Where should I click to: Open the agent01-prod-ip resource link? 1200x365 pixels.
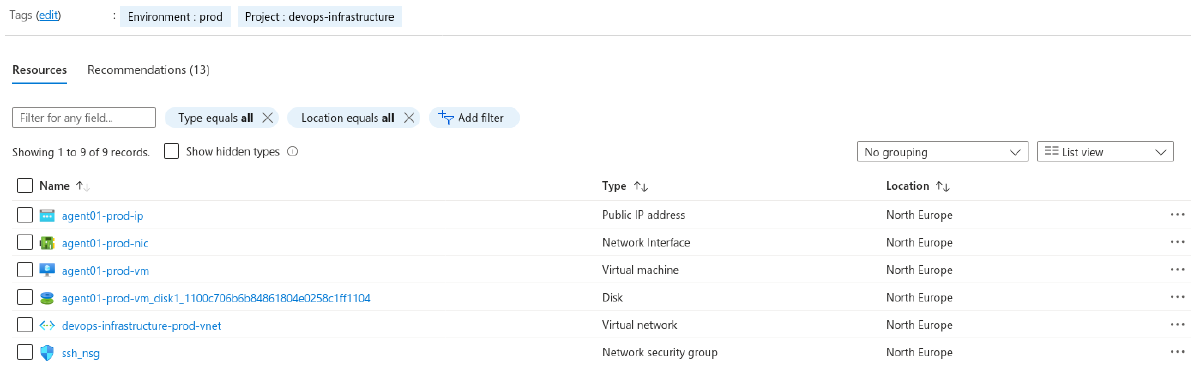point(103,215)
